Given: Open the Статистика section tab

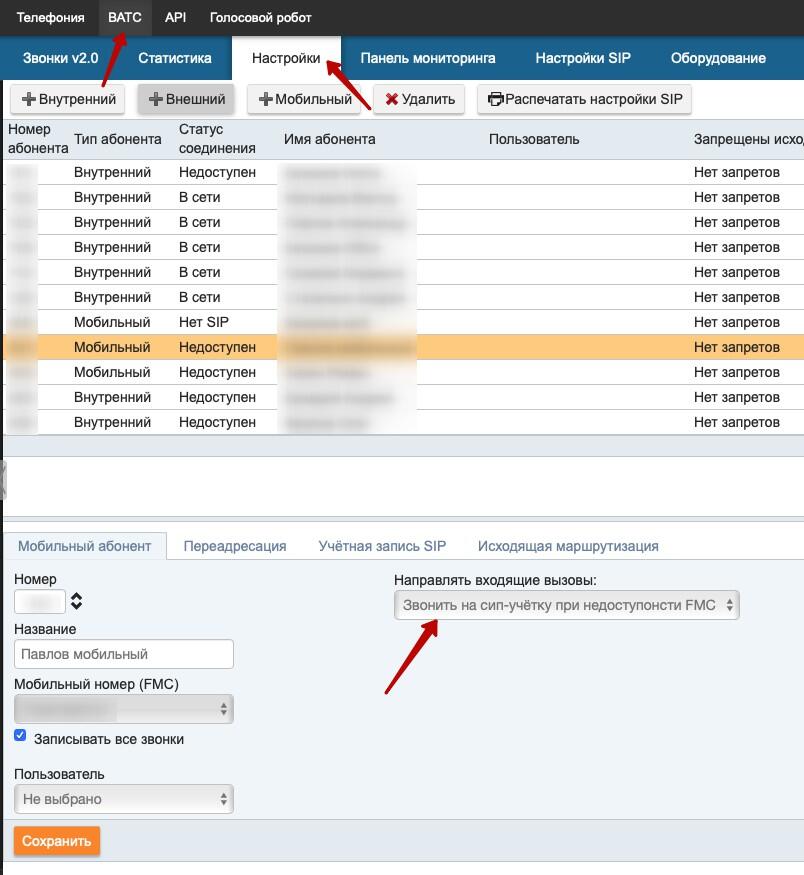Looking at the screenshot, I should [x=175, y=58].
